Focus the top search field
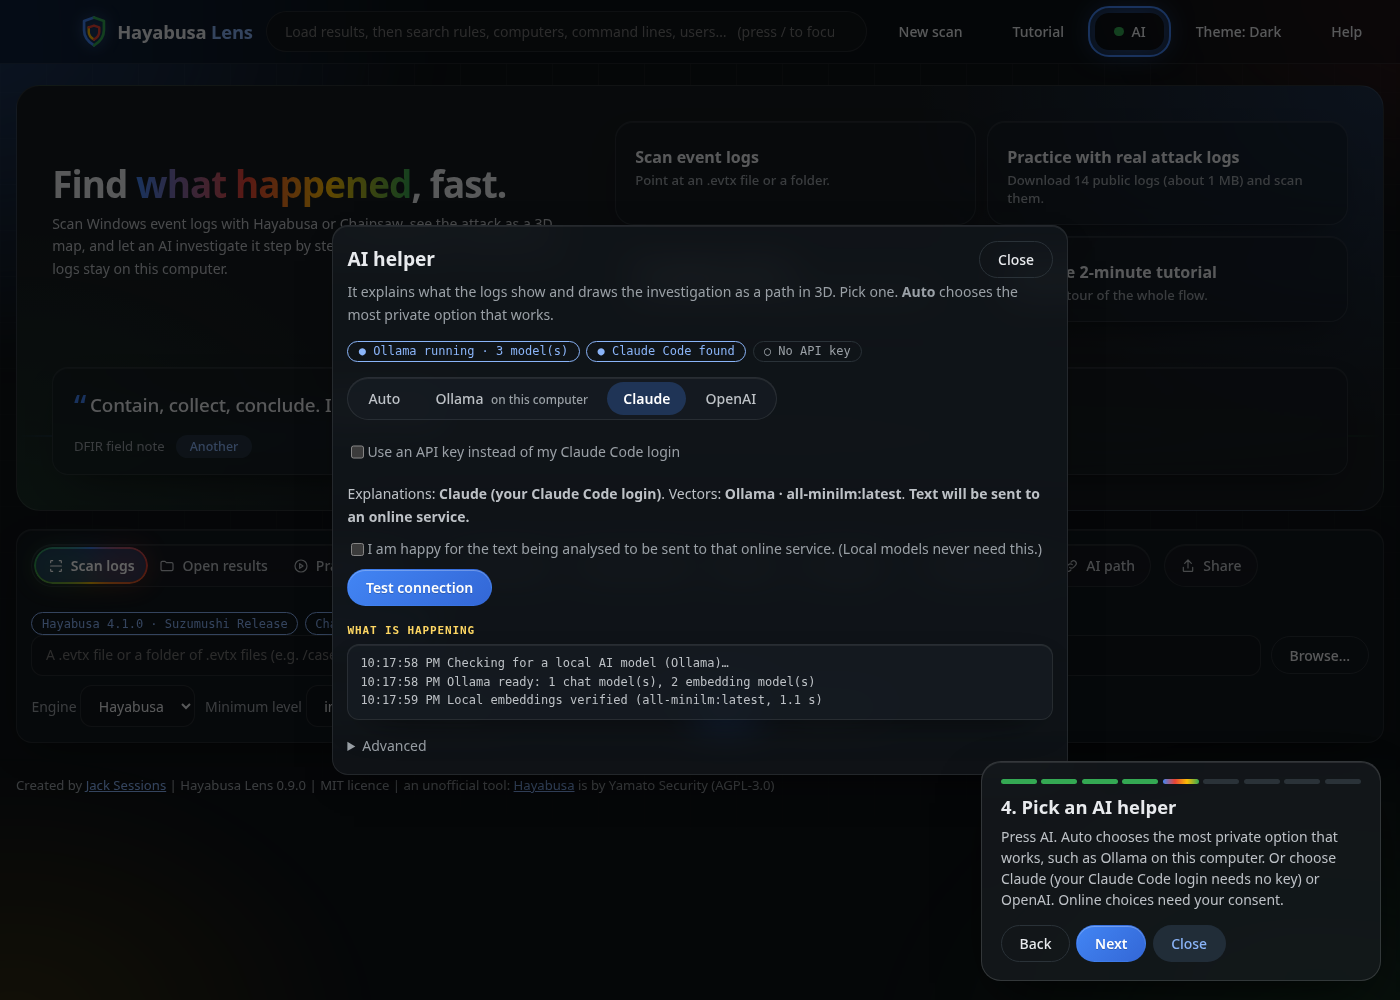Viewport: 1400px width, 1000px height. [x=566, y=32]
